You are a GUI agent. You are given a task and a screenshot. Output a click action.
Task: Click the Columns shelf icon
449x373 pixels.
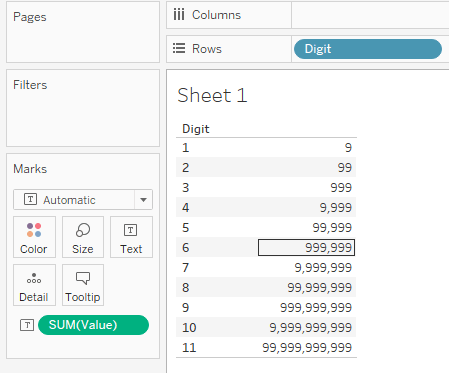coord(179,15)
